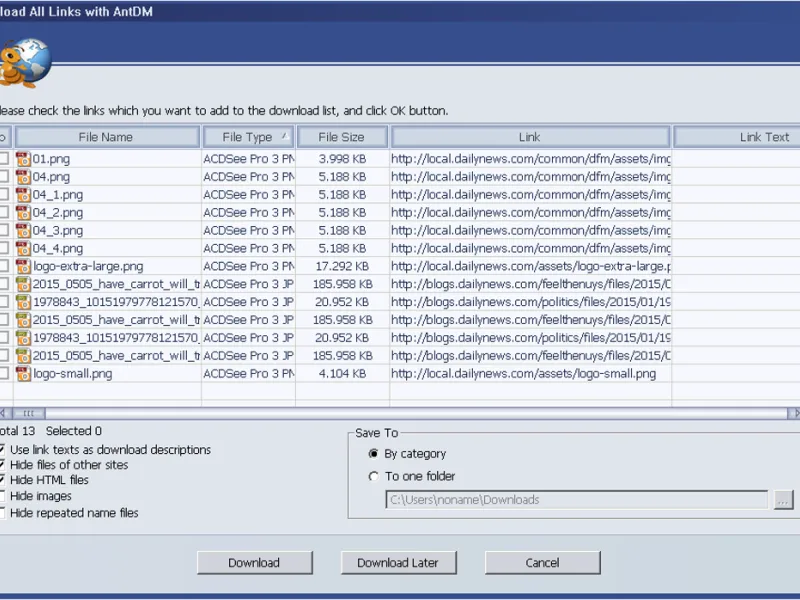
Task: Enable Hide images checkbox
Action: tap(2, 496)
